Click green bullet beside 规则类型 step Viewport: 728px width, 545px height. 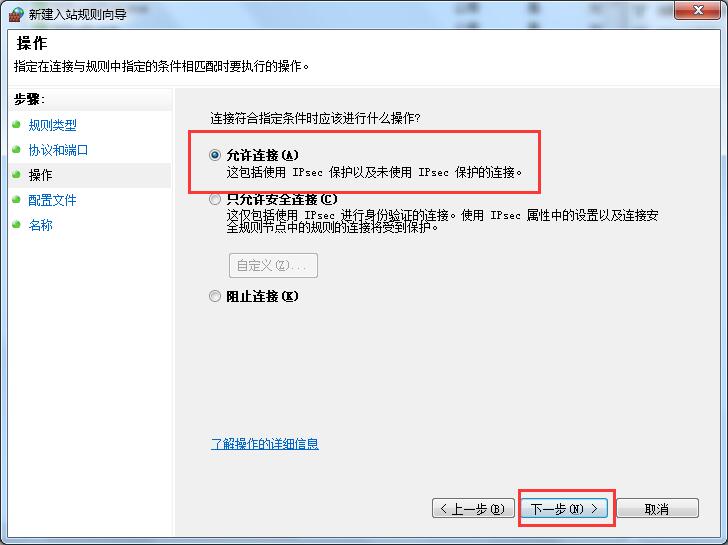tap(17, 124)
